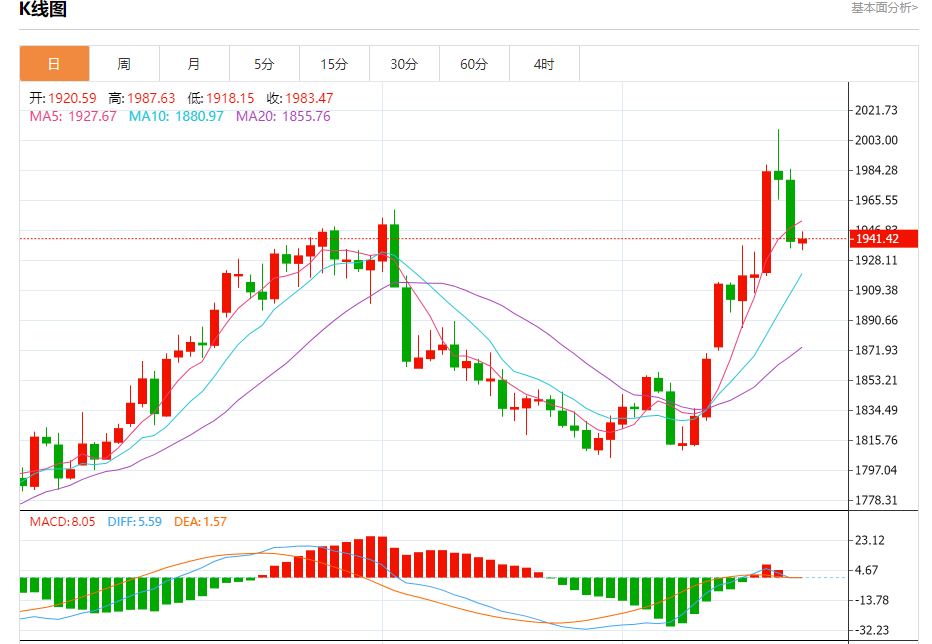Screen dimensions: 932x644
Task: Switch to the 周 weekly tab
Action: [124, 64]
